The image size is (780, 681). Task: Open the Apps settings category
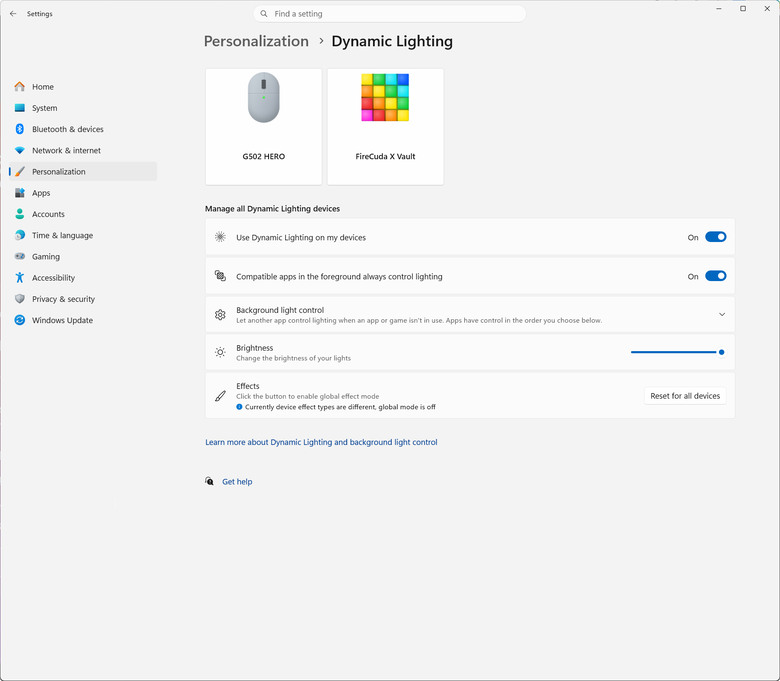83,193
